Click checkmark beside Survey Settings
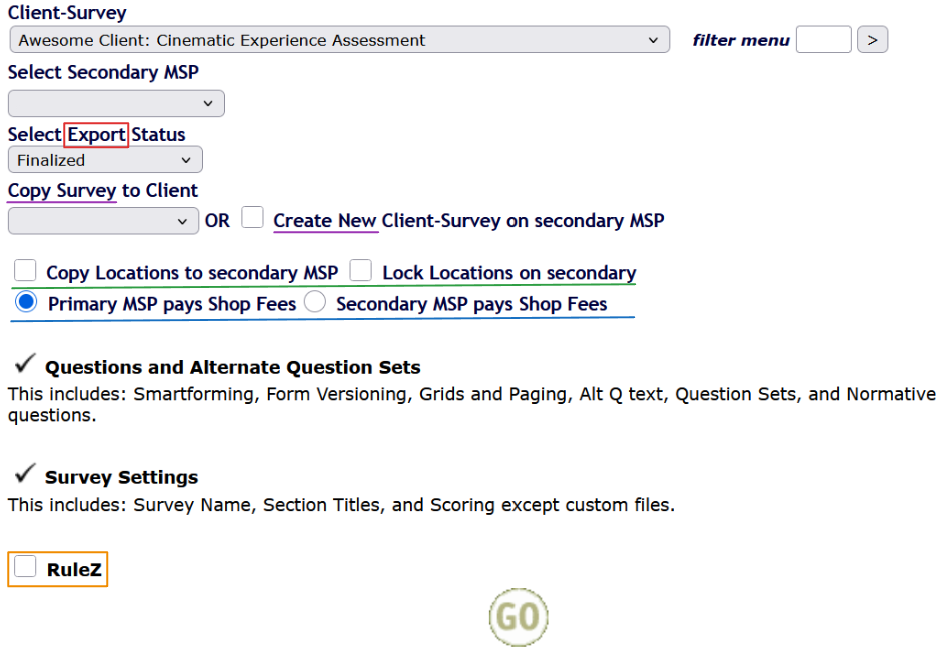Viewport: 939px width, 661px height. (25, 473)
